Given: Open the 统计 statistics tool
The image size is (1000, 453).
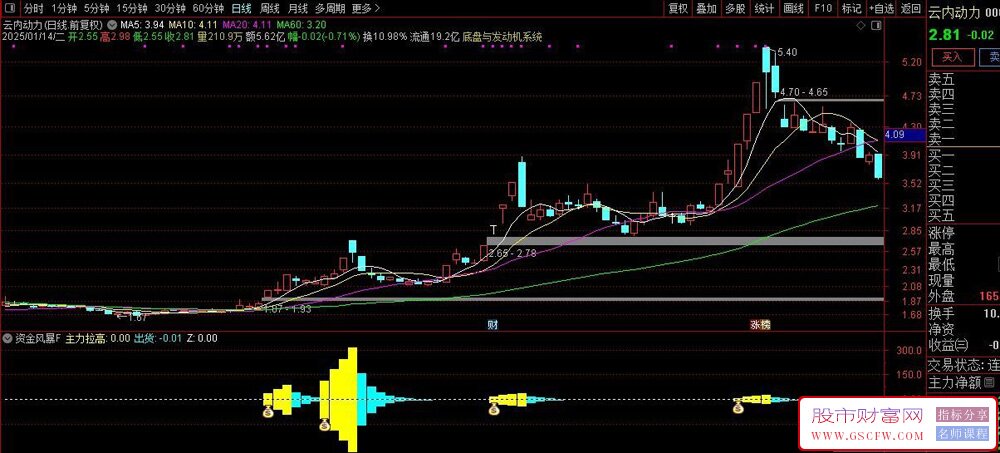Looking at the screenshot, I should [764, 8].
